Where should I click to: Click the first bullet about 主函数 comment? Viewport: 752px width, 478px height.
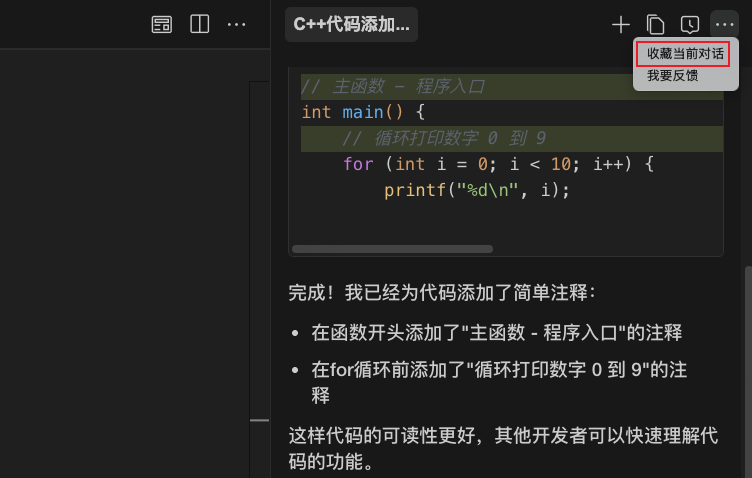pyautogui.click(x=496, y=332)
